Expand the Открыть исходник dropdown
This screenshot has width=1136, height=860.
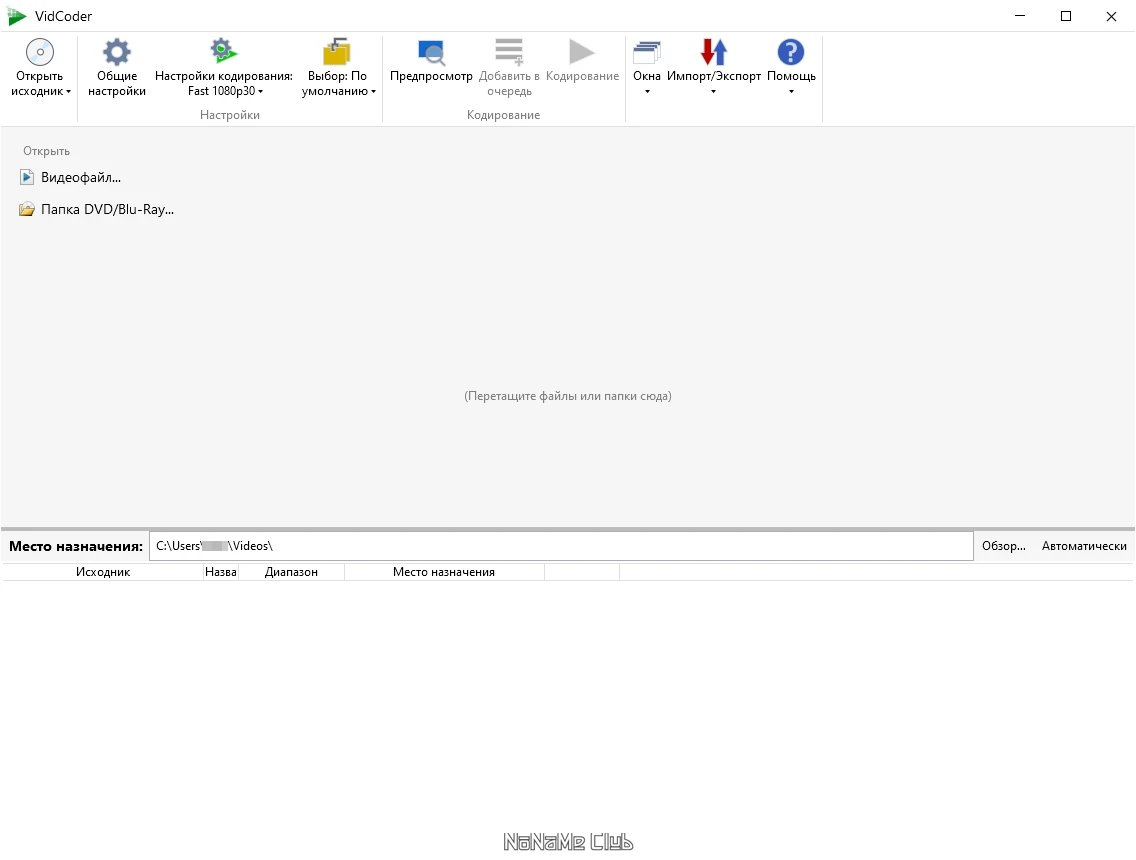click(x=68, y=92)
